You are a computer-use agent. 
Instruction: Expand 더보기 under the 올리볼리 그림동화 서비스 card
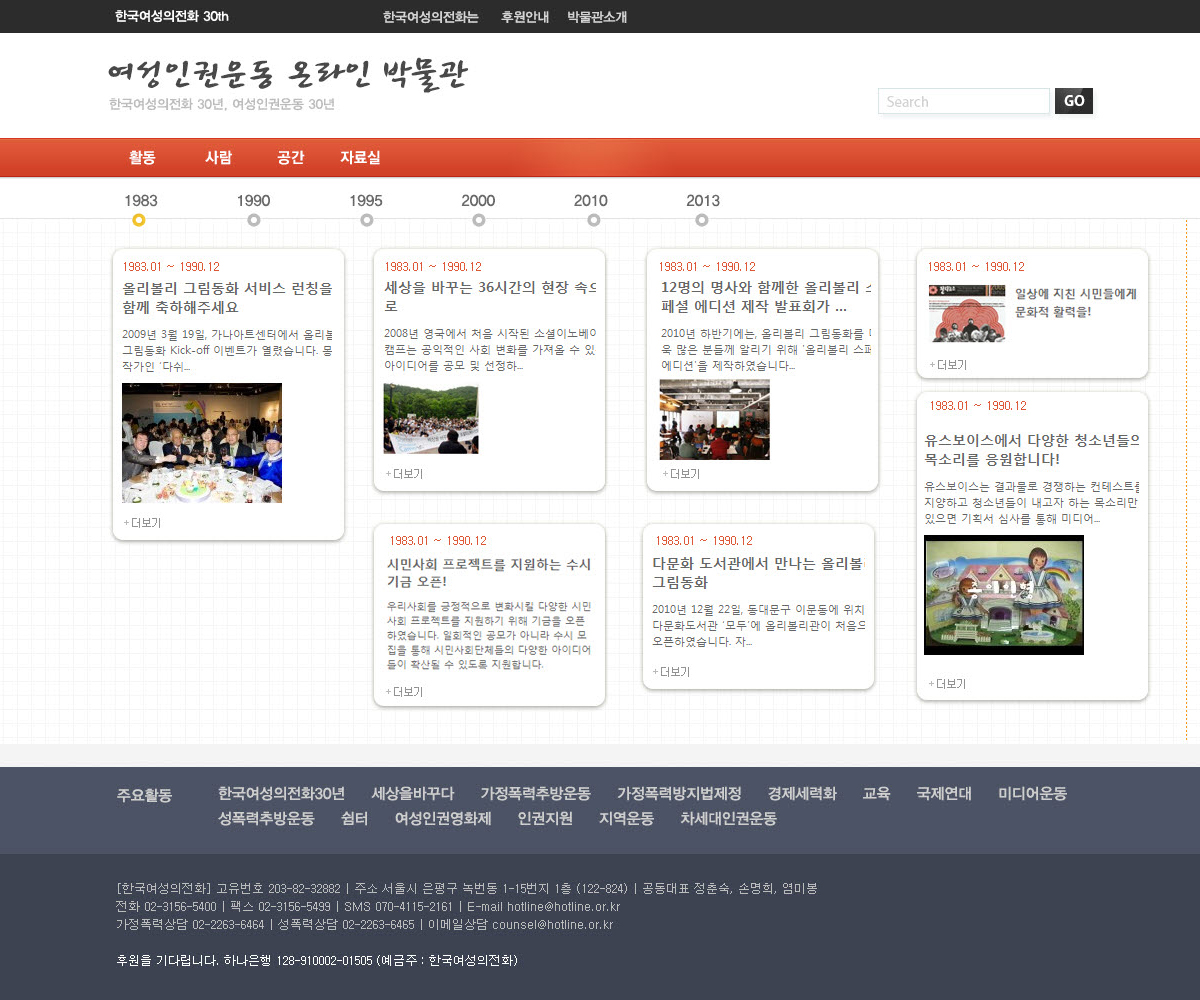[142, 523]
